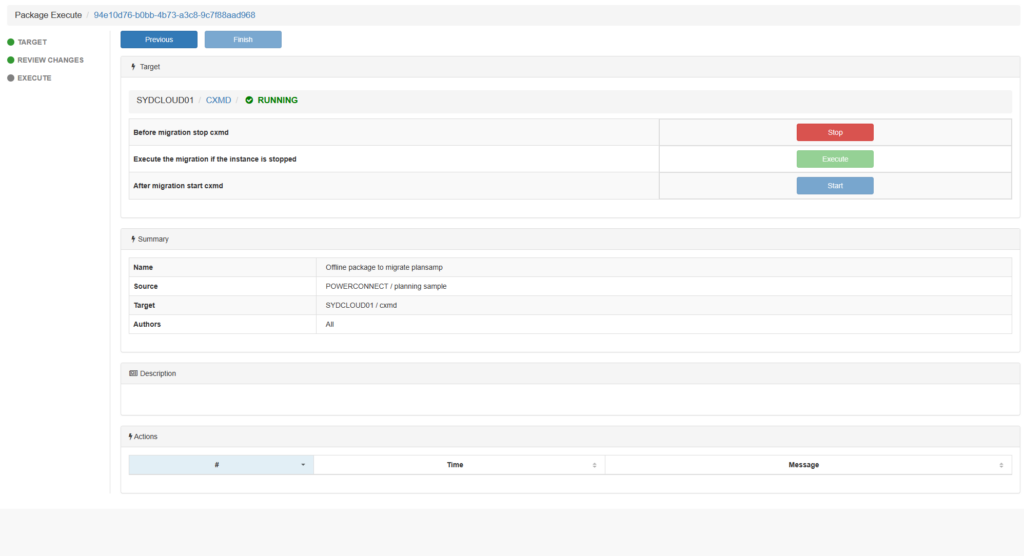Click the Target panel bolt icon
This screenshot has width=1024, height=556.
point(133,67)
